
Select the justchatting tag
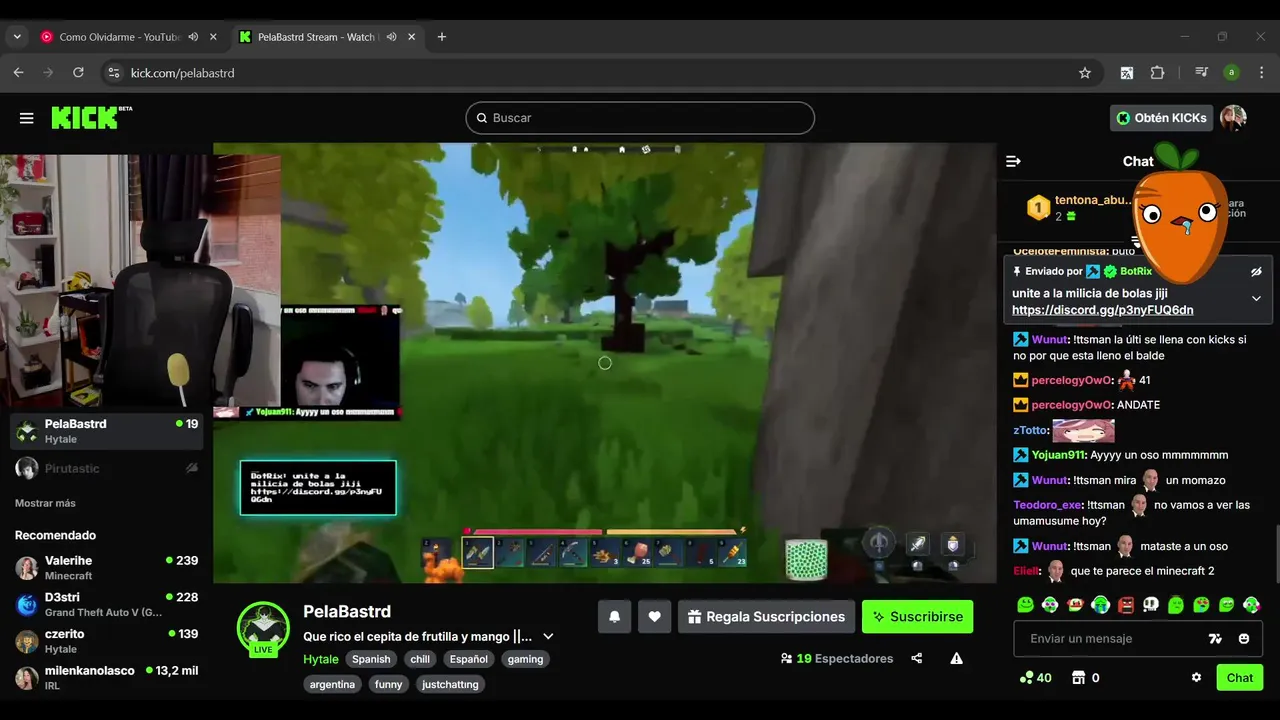(x=450, y=684)
